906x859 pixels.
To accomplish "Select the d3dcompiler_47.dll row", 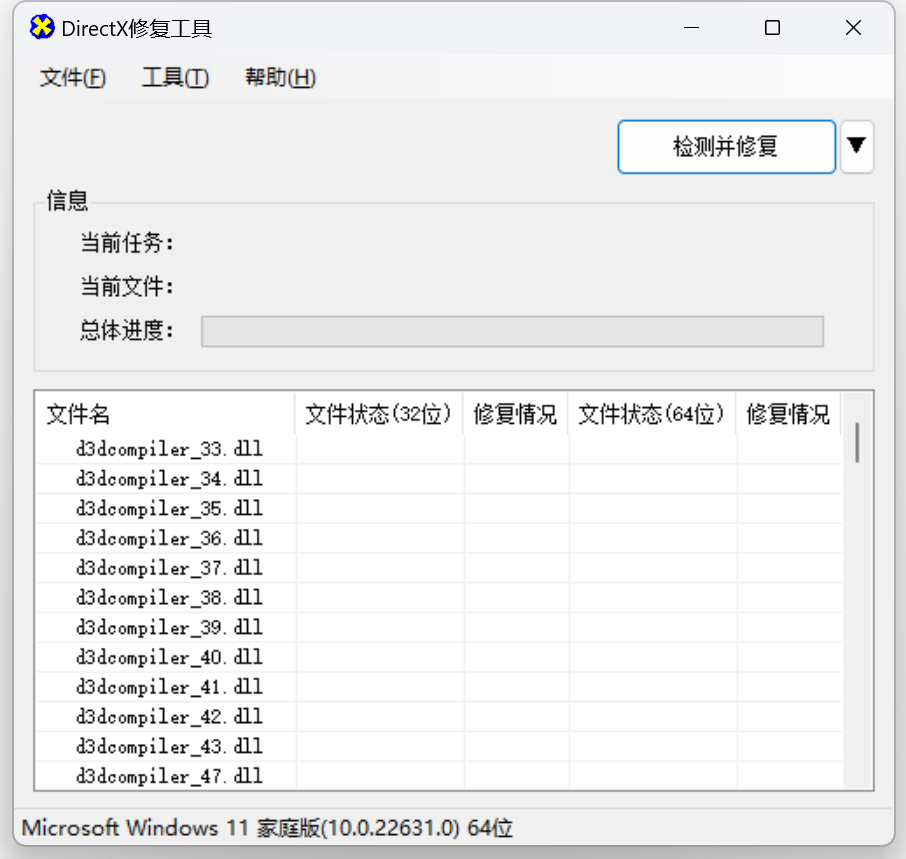I will [439, 776].
